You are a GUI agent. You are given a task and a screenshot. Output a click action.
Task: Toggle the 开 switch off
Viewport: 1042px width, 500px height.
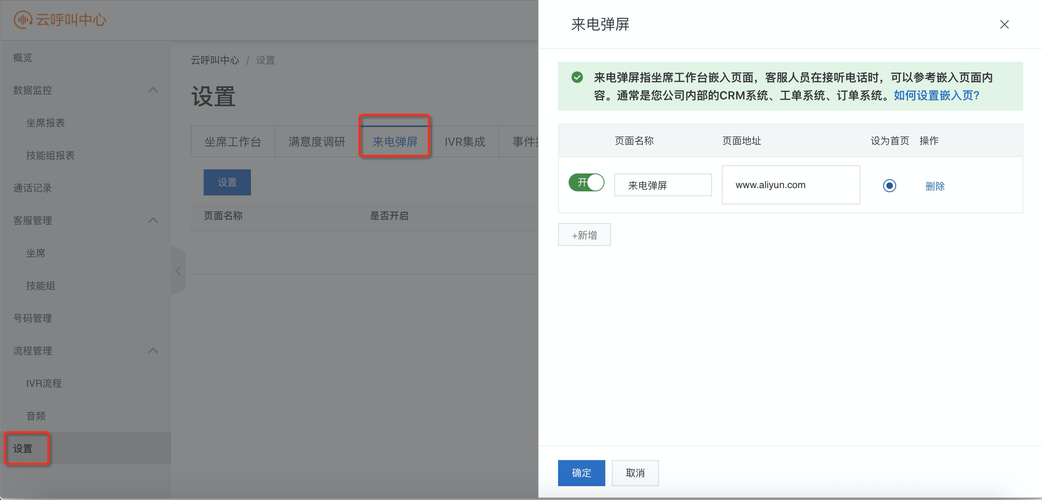(586, 182)
